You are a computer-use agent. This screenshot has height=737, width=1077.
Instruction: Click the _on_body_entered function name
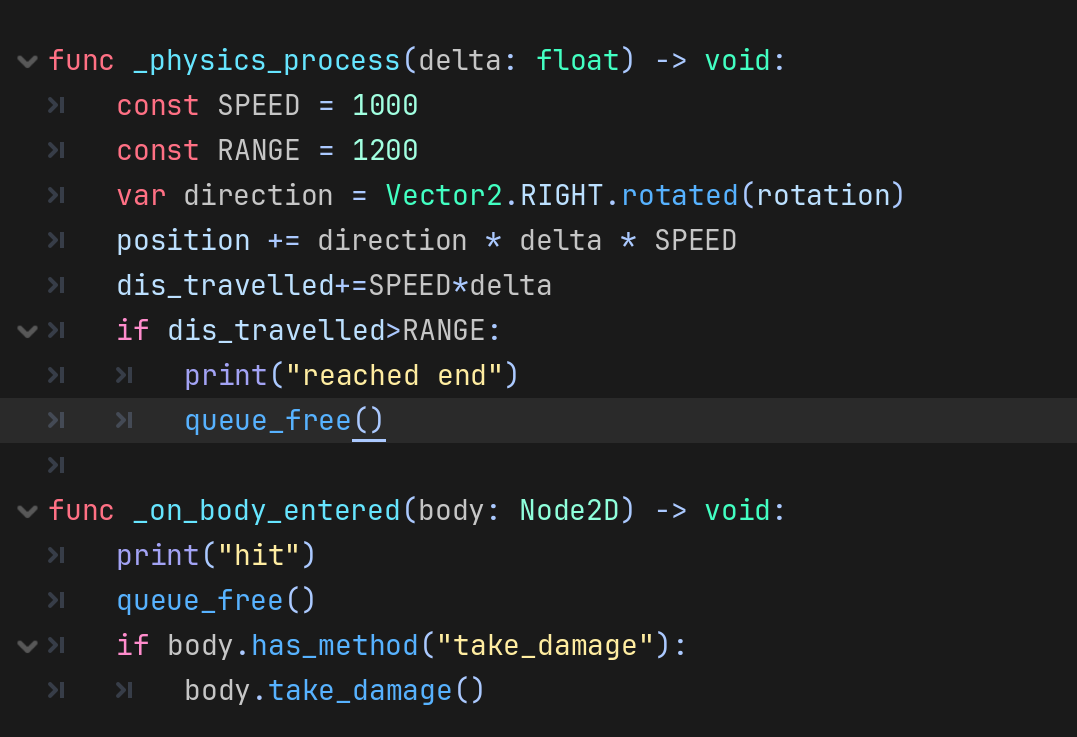[x=266, y=511]
